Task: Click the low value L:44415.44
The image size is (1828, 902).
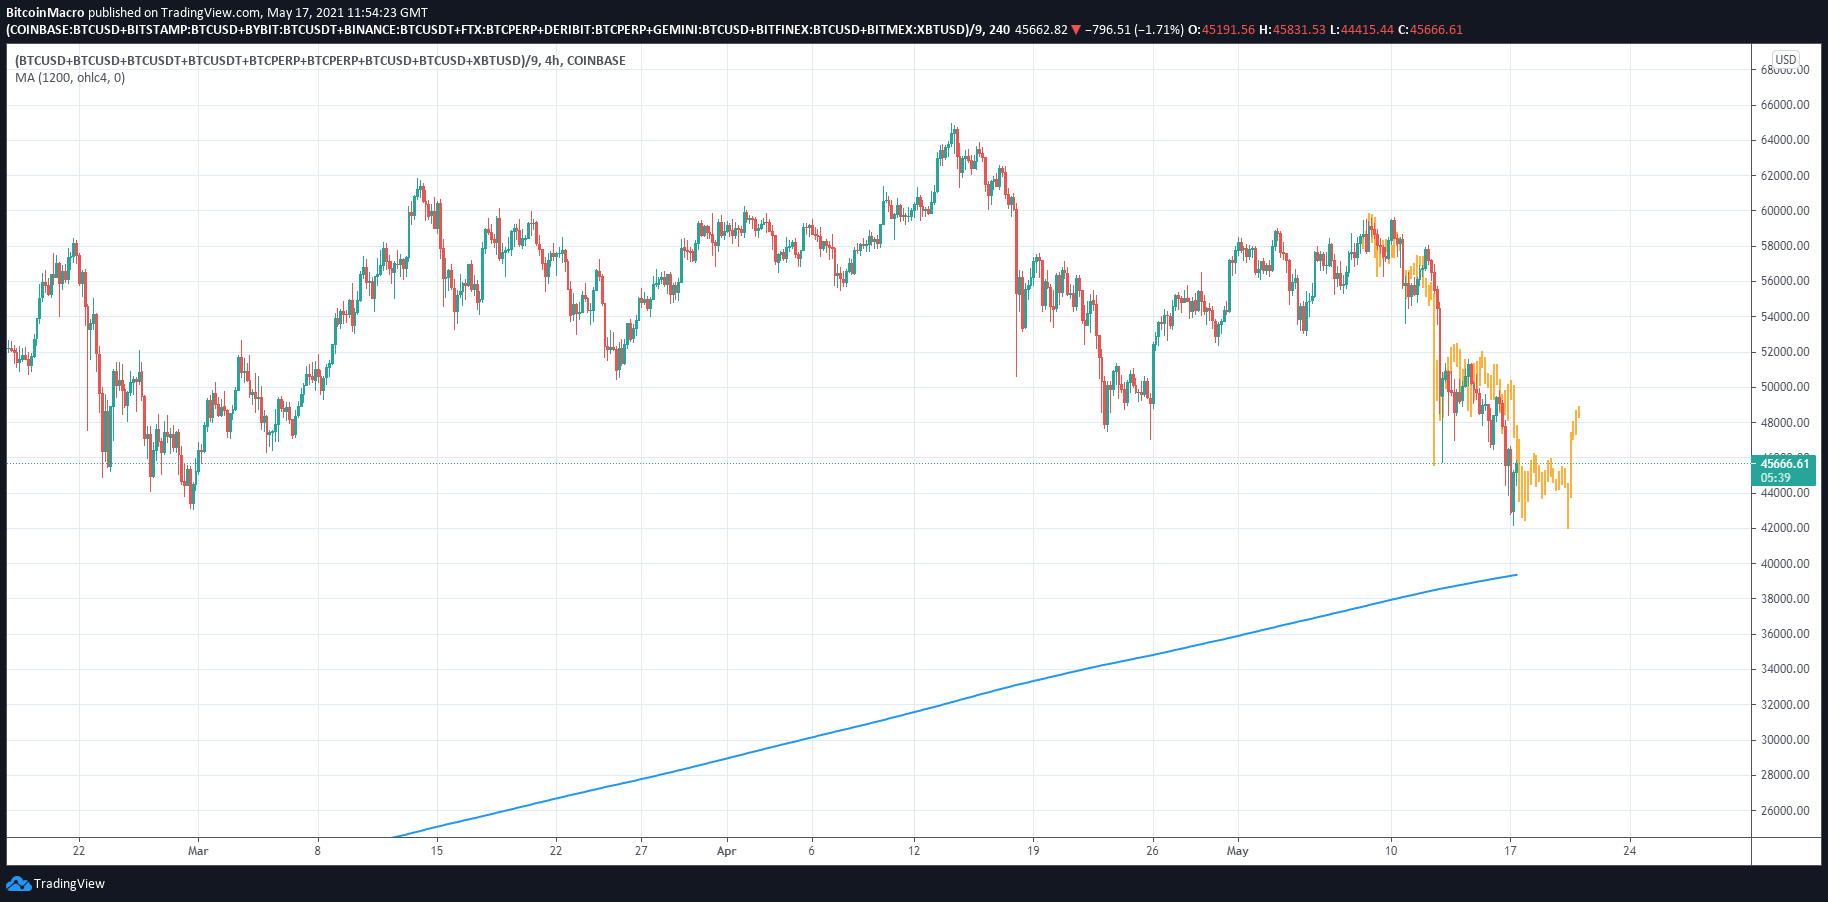Action: [1362, 30]
